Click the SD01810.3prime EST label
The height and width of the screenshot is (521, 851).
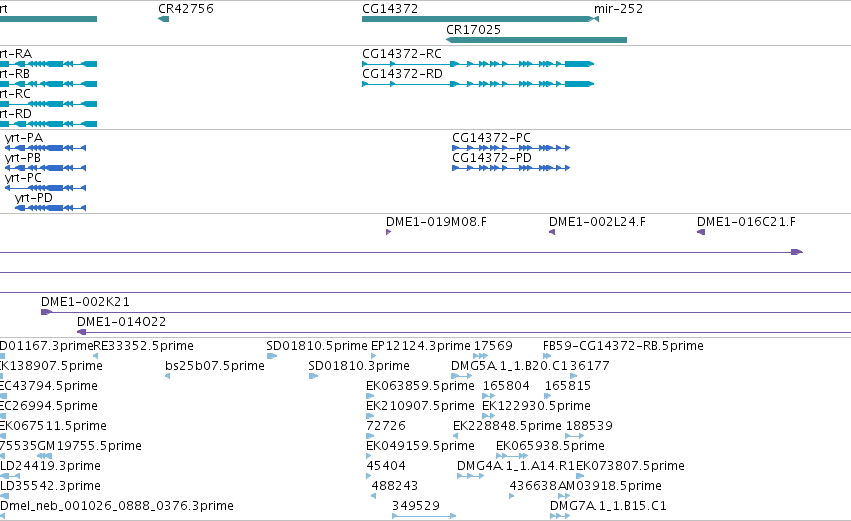359,366
